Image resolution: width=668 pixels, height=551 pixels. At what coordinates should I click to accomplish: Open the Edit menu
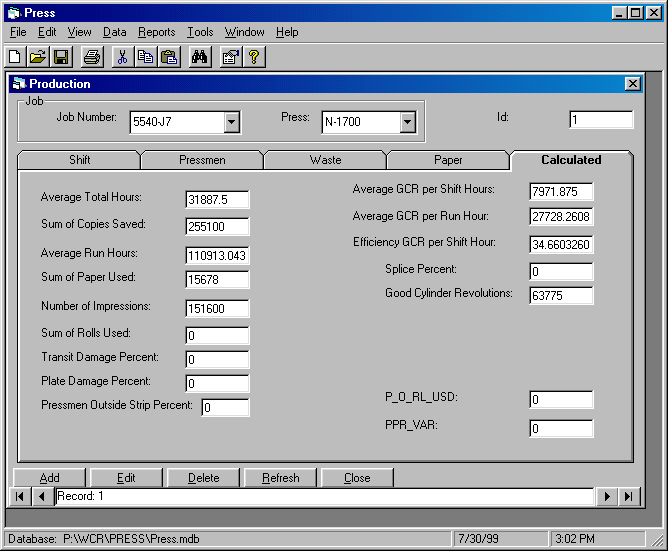47,32
